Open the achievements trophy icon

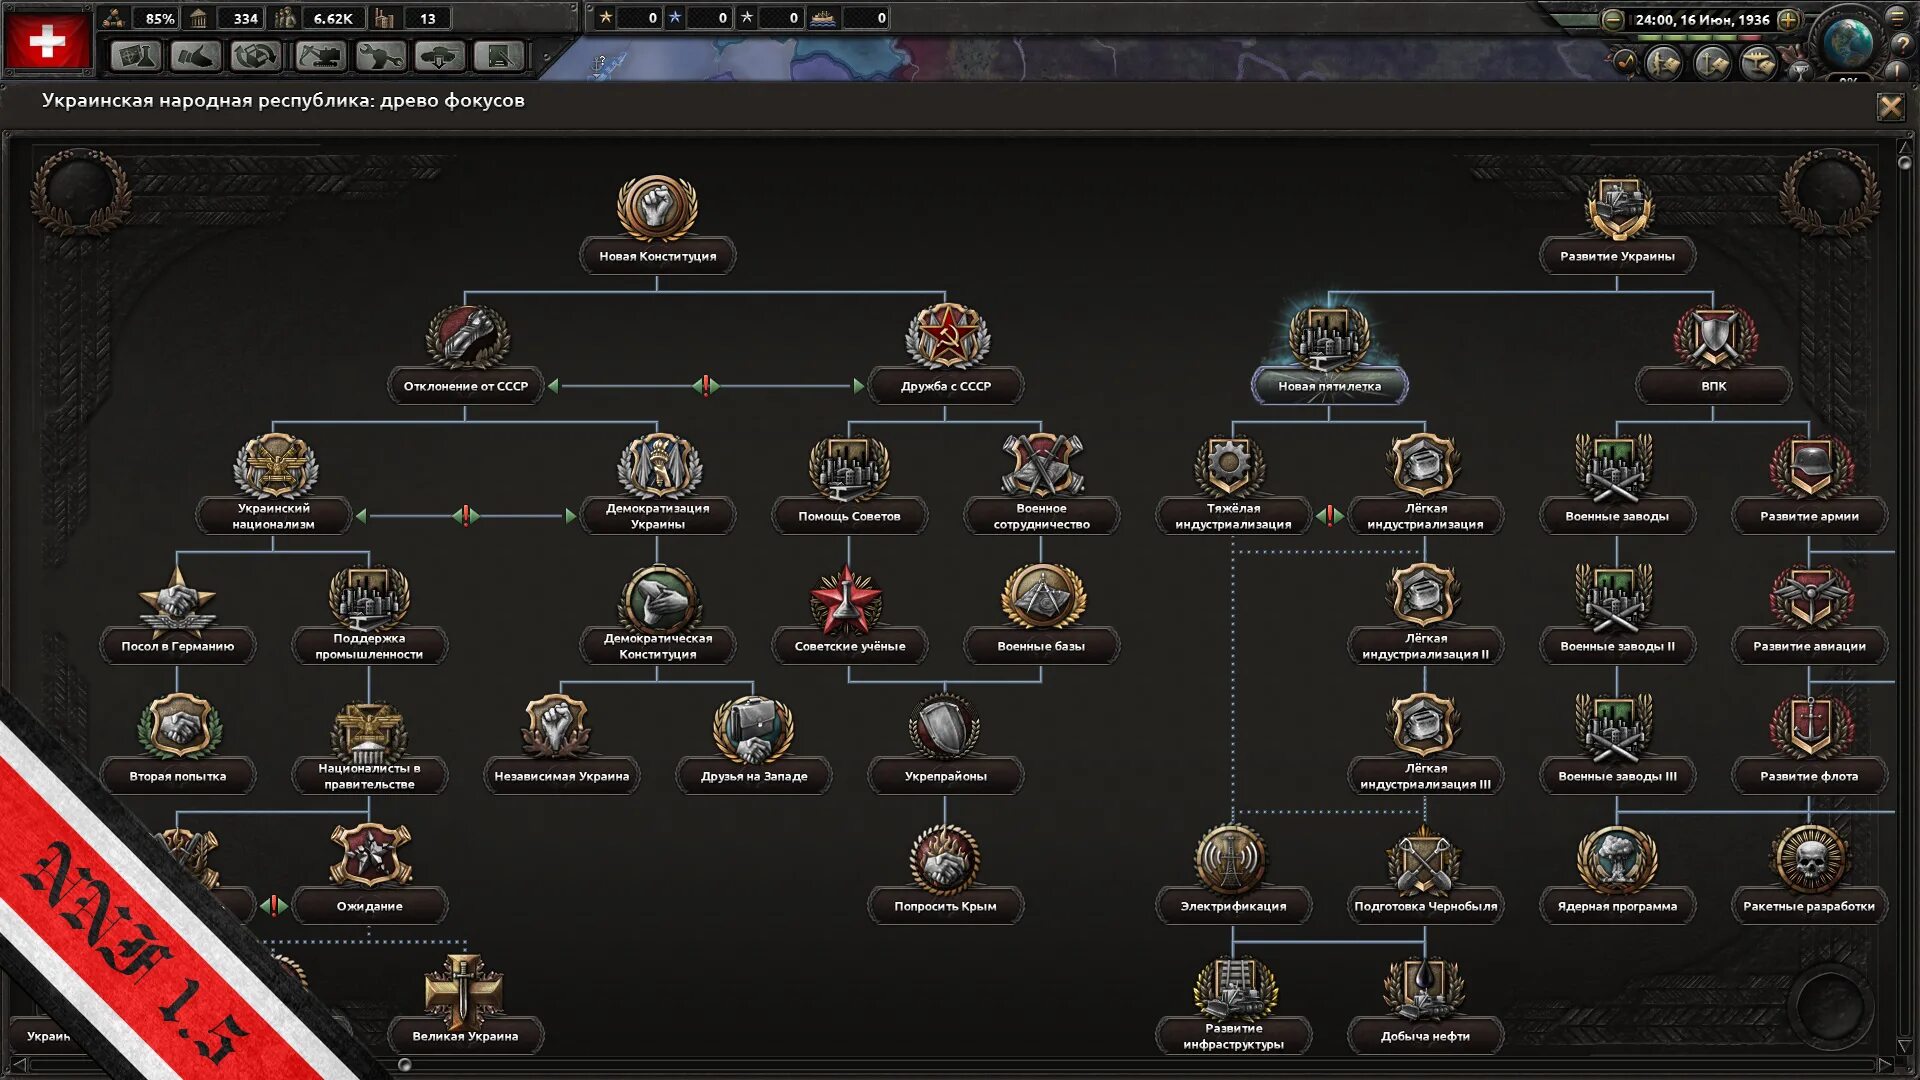1799,70
